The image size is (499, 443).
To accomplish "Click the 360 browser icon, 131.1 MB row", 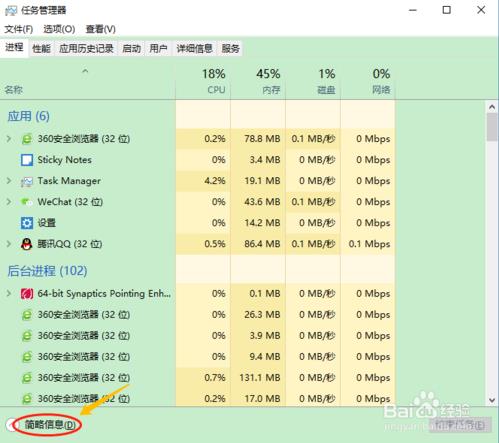I will point(27,378).
